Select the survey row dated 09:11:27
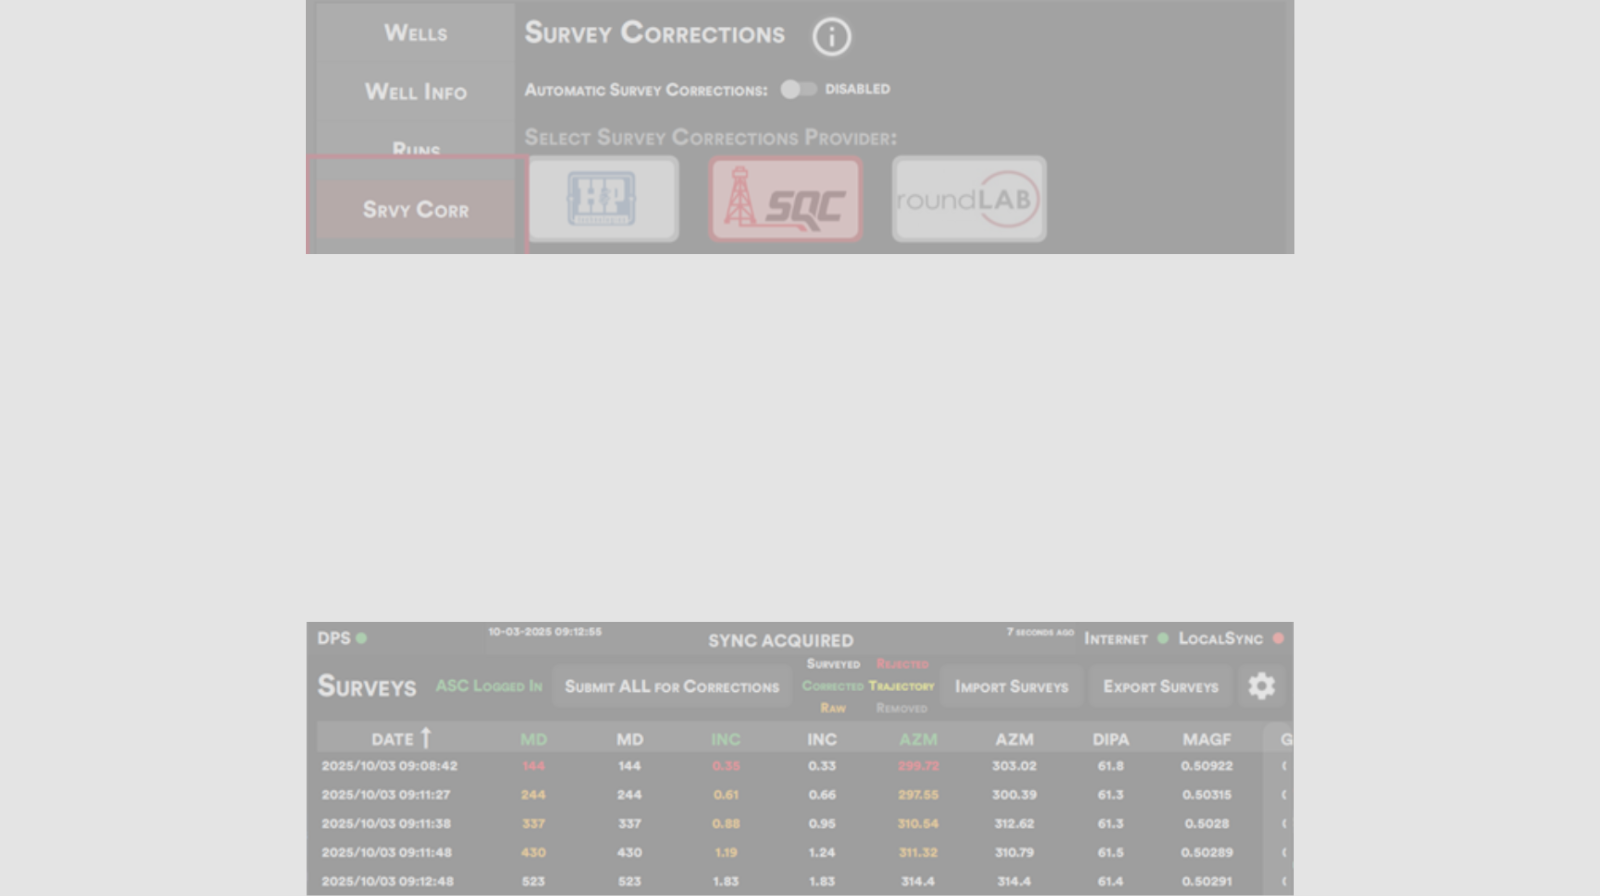Viewport: 1600px width, 896px height. tap(386, 795)
